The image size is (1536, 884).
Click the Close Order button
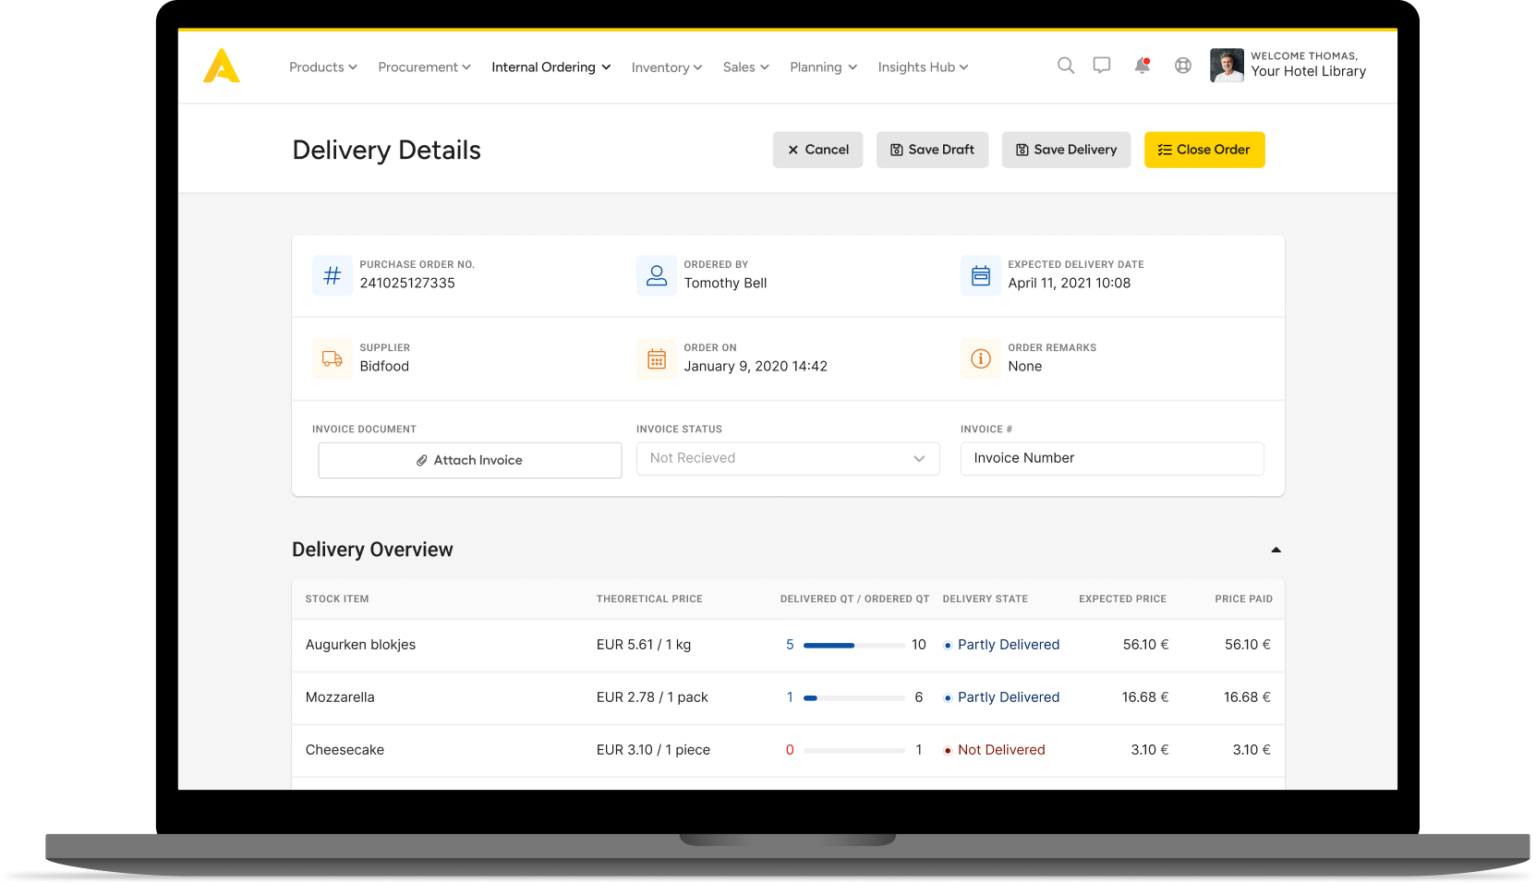tap(1205, 150)
